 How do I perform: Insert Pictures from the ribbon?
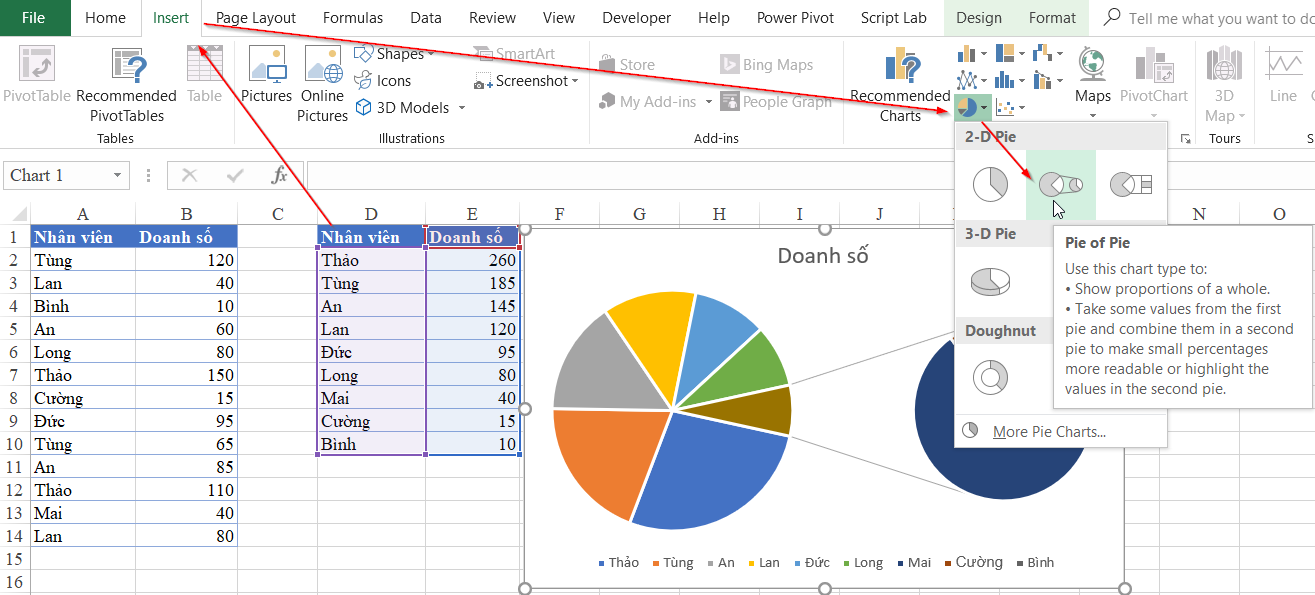[266, 76]
